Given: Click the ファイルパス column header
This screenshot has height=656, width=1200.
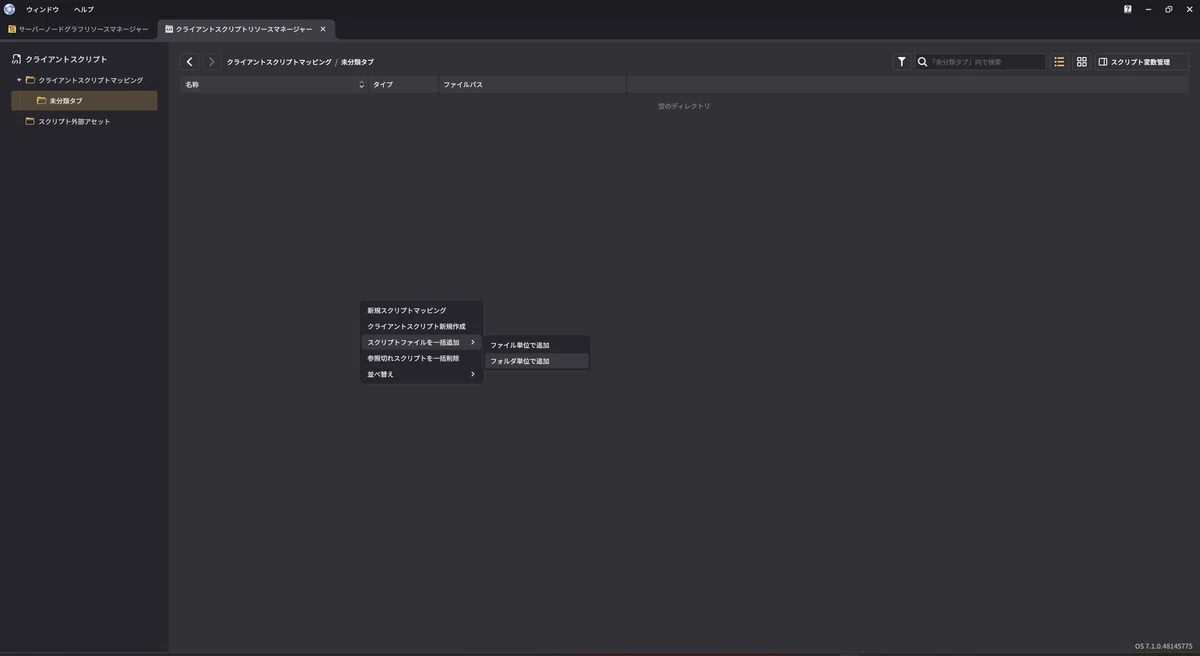Looking at the screenshot, I should (x=533, y=85).
